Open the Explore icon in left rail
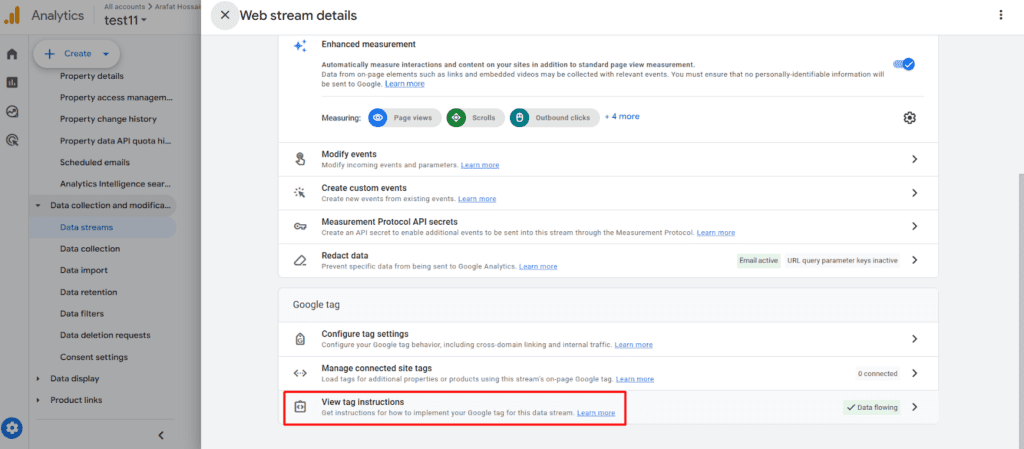Image resolution: width=1024 pixels, height=449 pixels. [12, 112]
